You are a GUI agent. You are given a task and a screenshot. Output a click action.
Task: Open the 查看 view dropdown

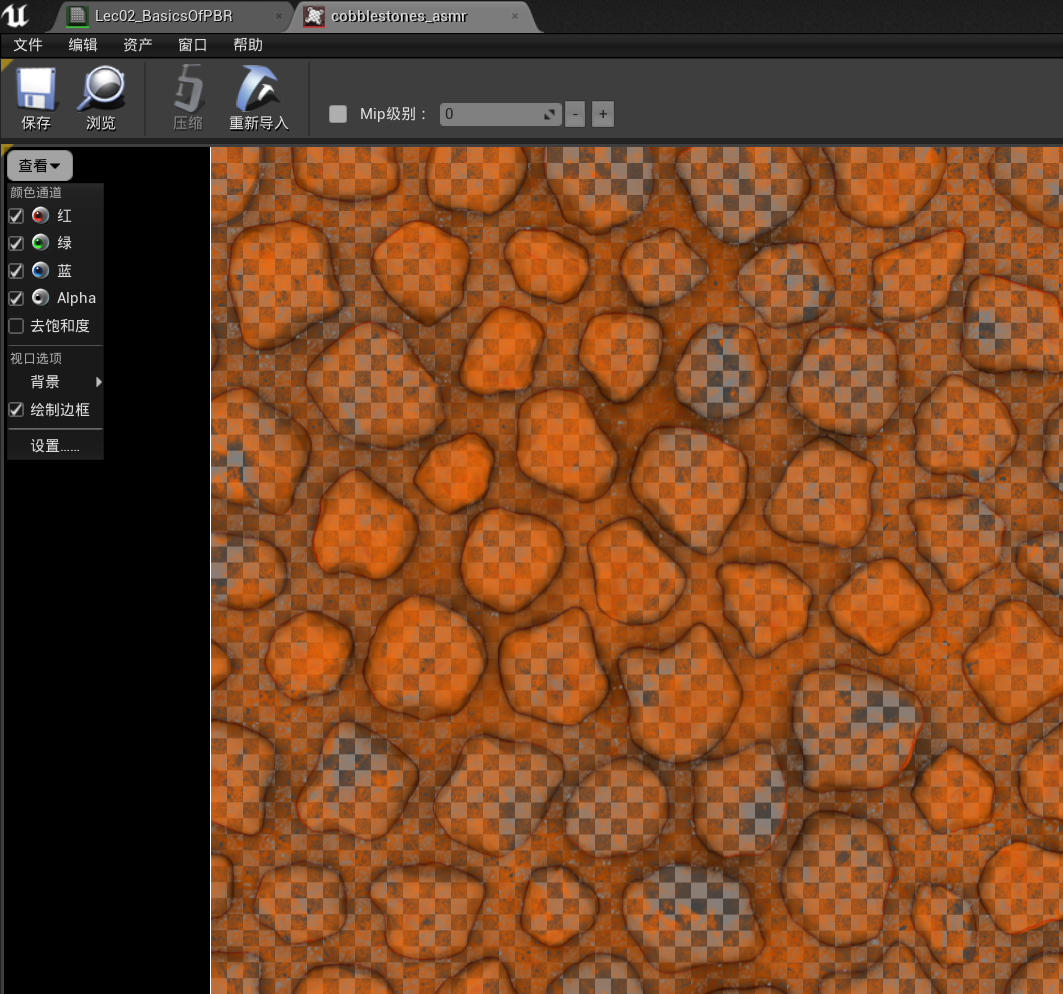pos(39,165)
